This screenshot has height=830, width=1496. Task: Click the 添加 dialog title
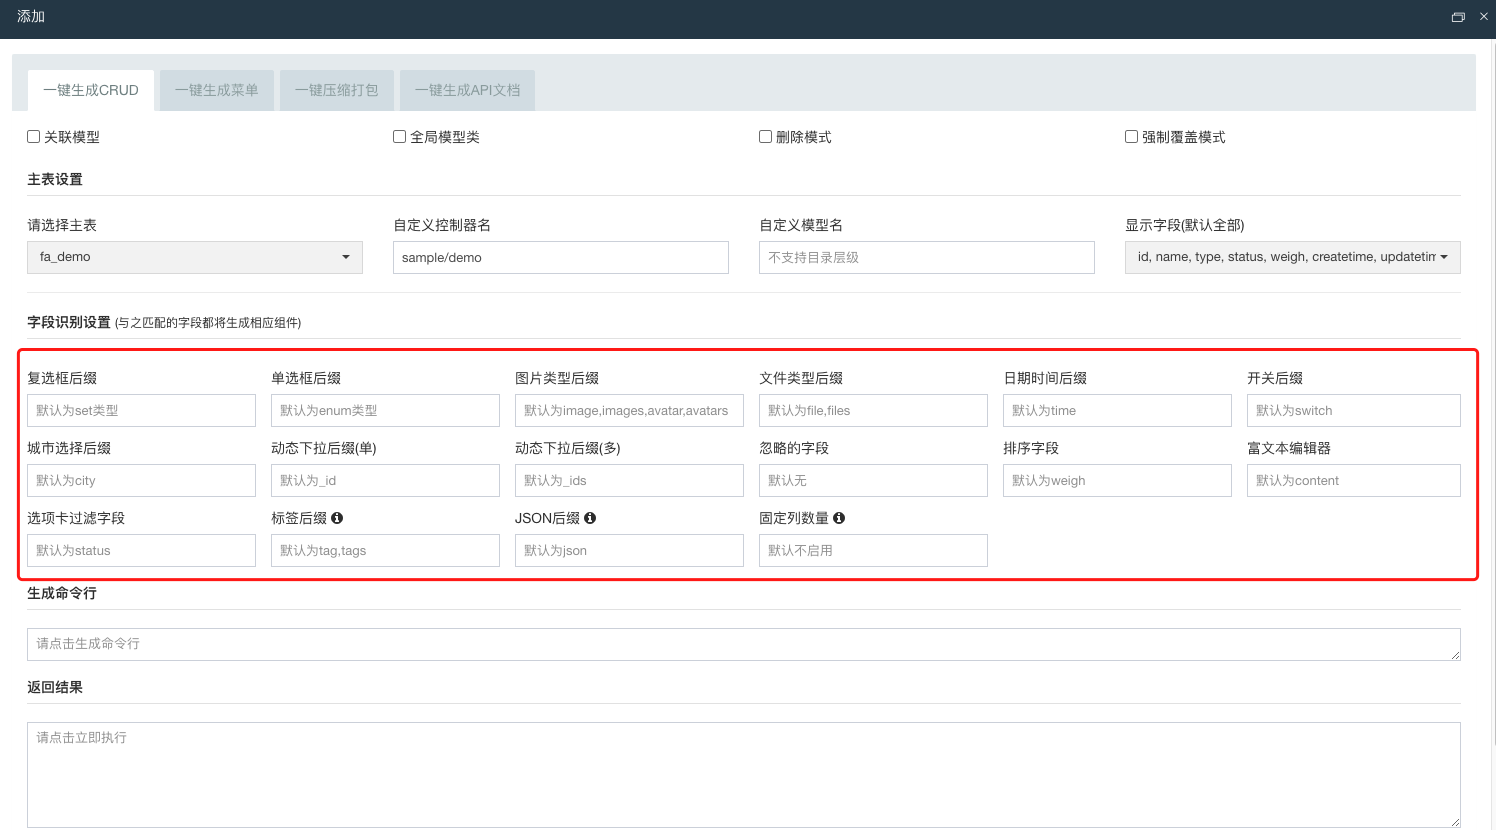click(x=31, y=16)
